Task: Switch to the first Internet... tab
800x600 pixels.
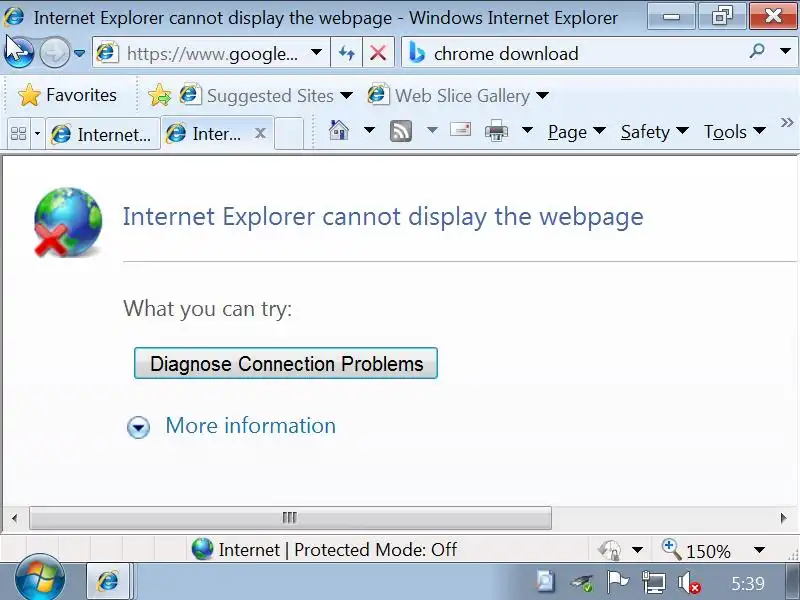Action: pyautogui.click(x=103, y=134)
